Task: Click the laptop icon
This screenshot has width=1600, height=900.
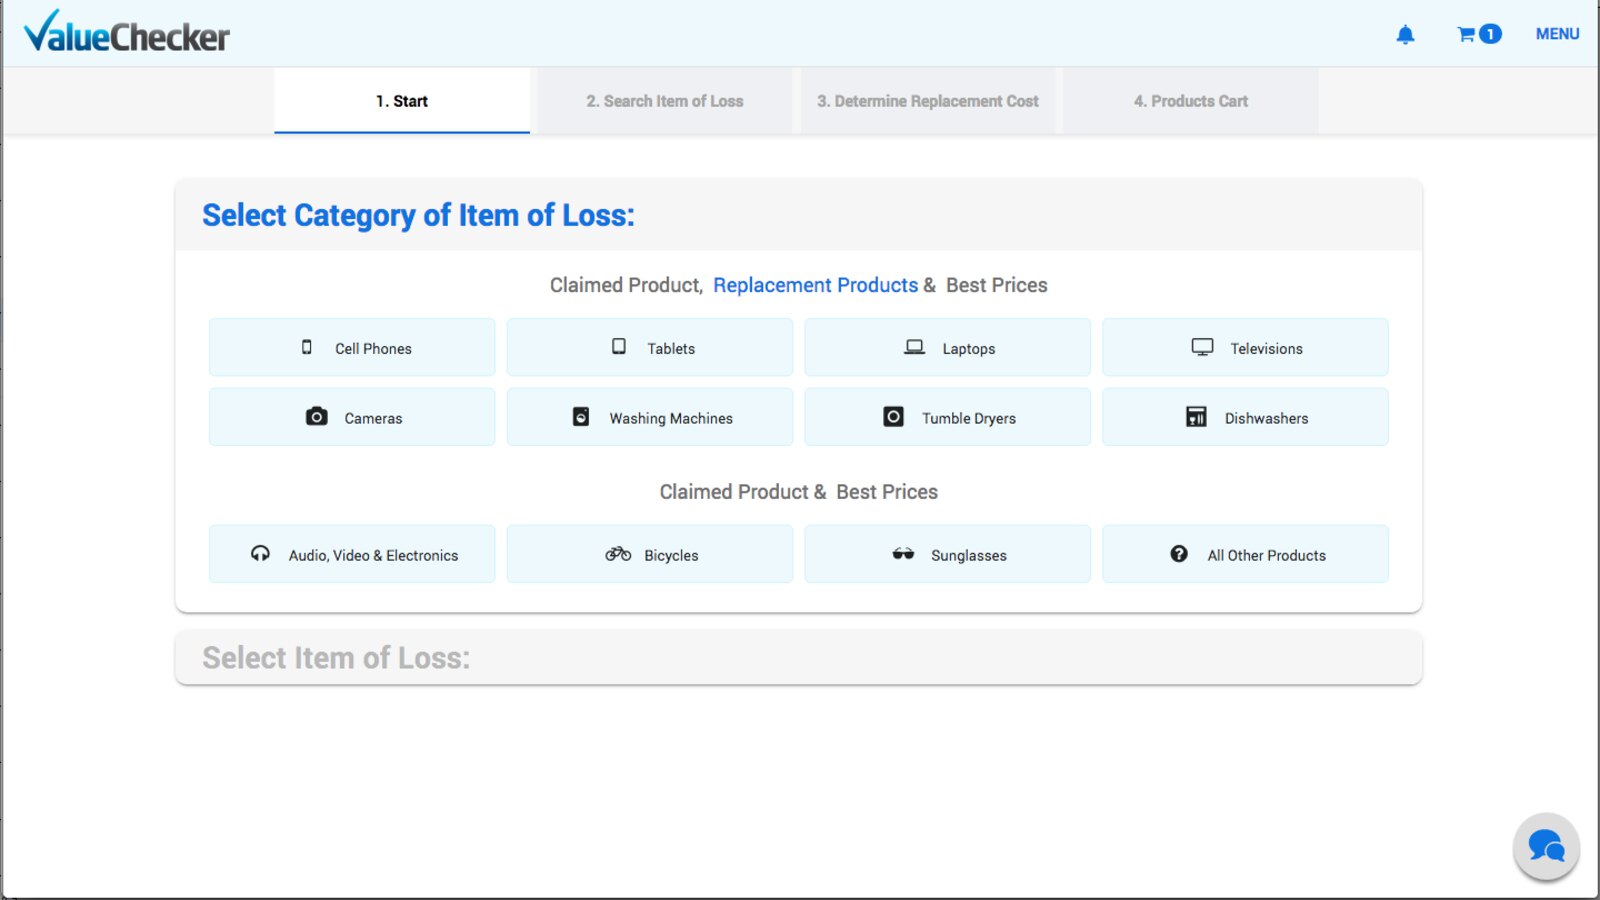Action: [914, 347]
